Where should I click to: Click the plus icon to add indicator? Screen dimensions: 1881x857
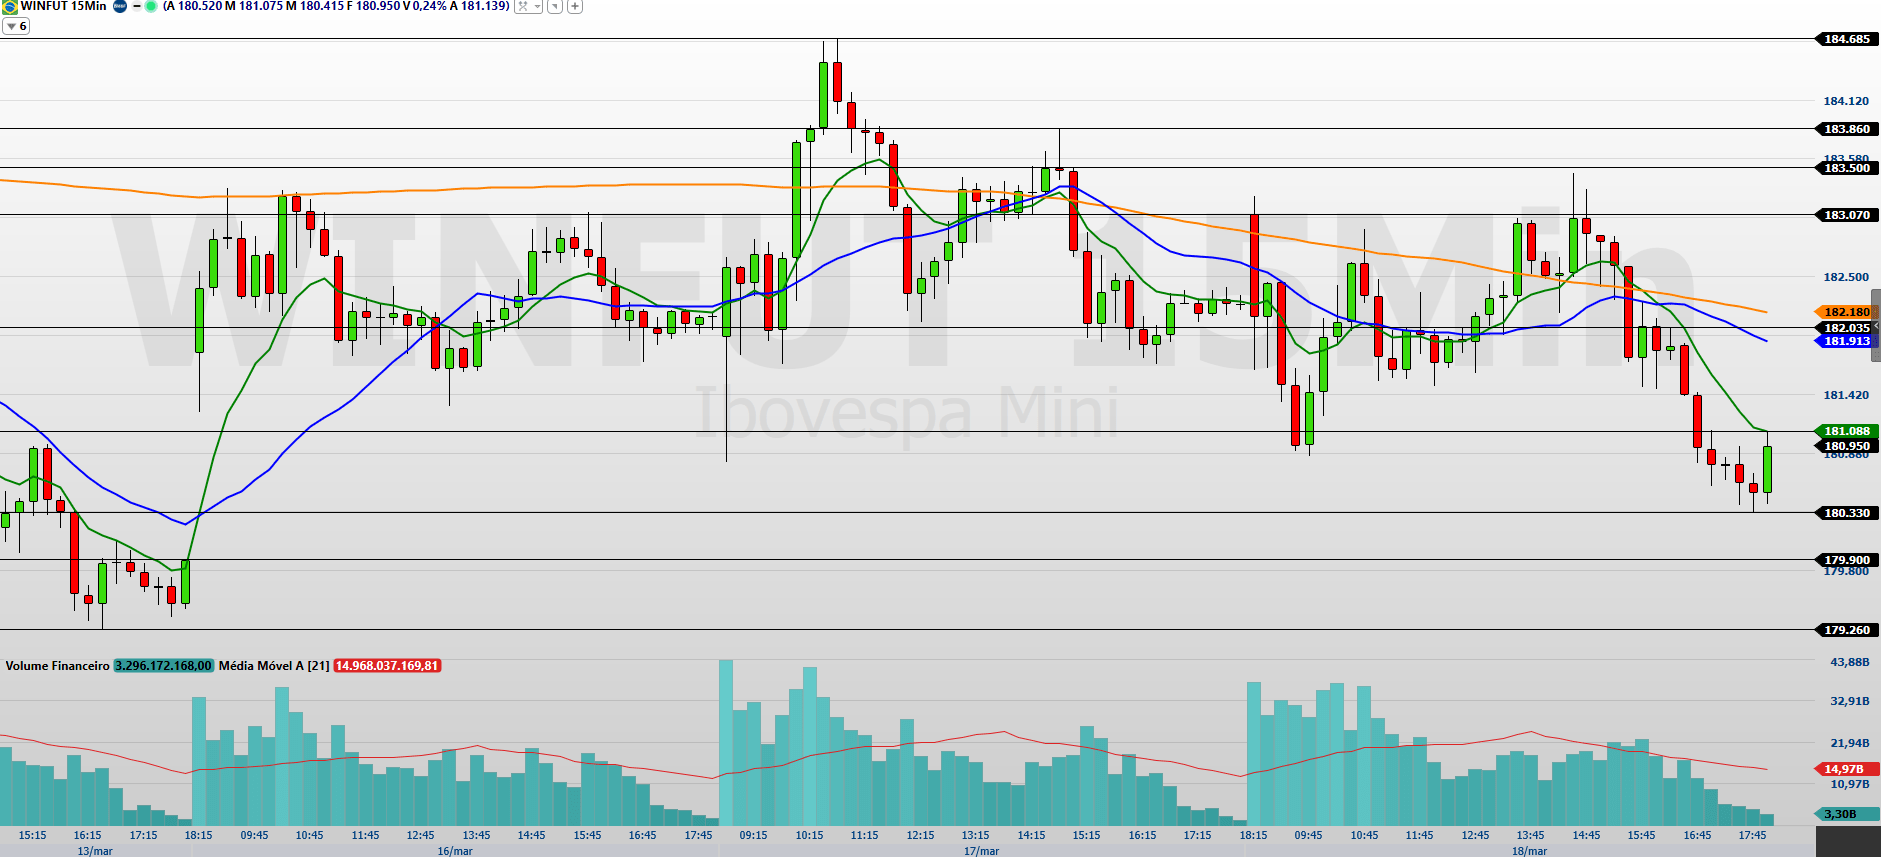click(x=575, y=6)
